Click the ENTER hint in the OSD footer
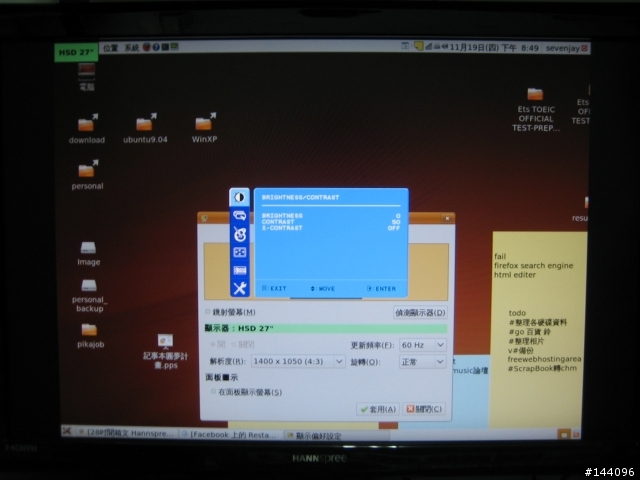The height and width of the screenshot is (480, 640). point(382,289)
